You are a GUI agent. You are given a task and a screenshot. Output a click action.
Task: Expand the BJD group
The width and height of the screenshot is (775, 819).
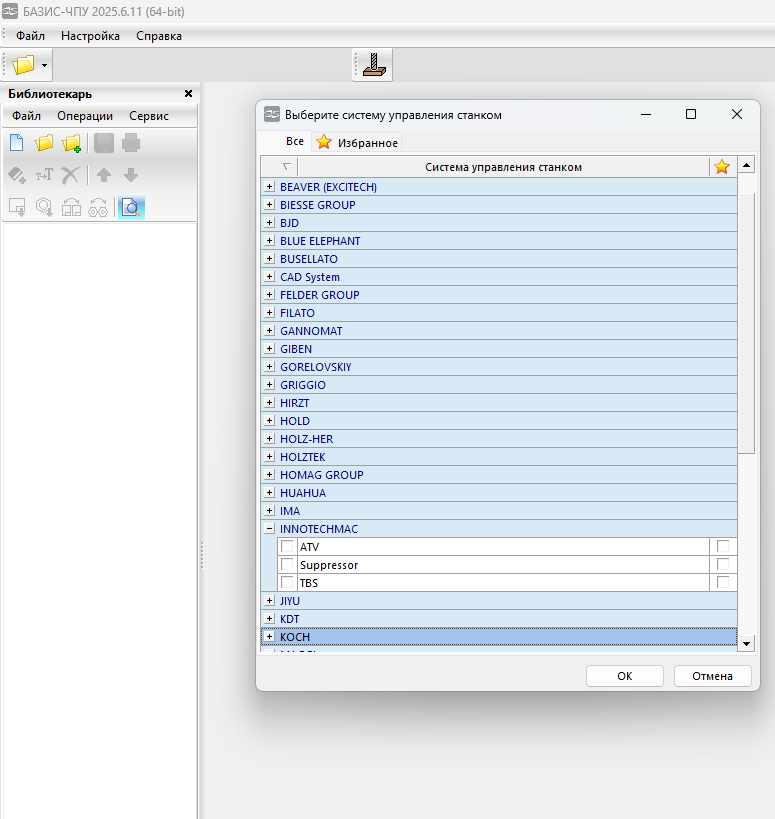269,223
